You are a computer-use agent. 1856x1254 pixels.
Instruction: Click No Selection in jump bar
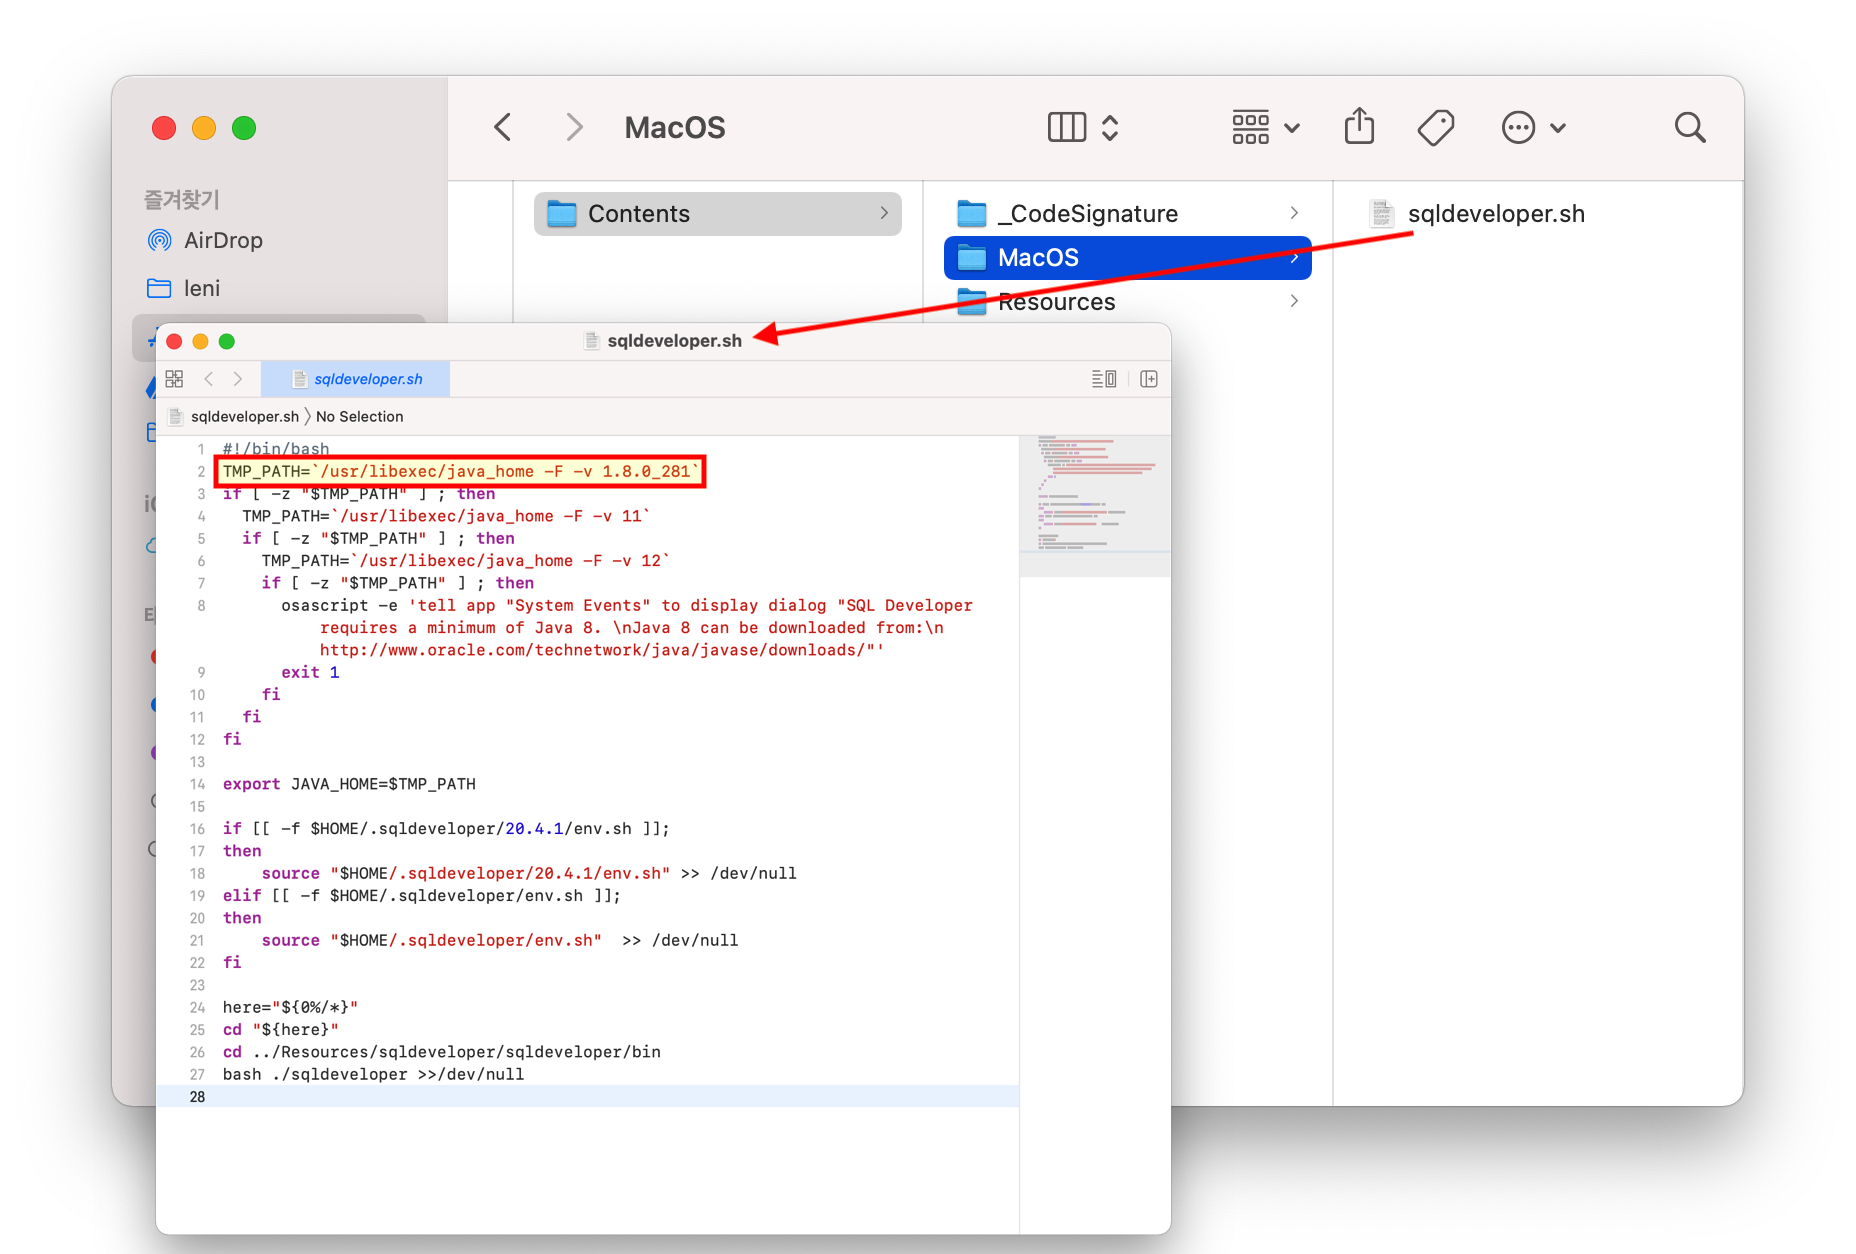coord(360,416)
